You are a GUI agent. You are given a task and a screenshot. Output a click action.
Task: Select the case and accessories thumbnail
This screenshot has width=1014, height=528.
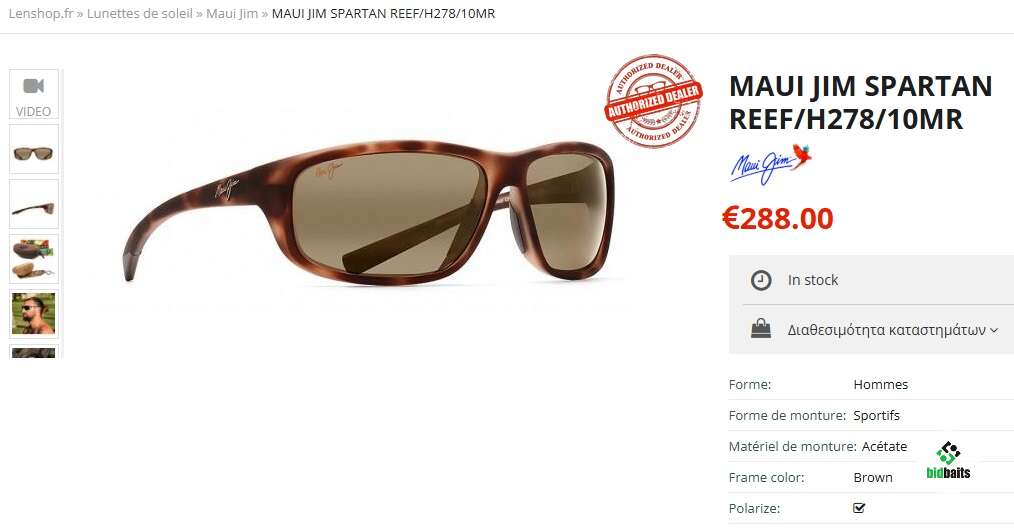click(x=34, y=259)
